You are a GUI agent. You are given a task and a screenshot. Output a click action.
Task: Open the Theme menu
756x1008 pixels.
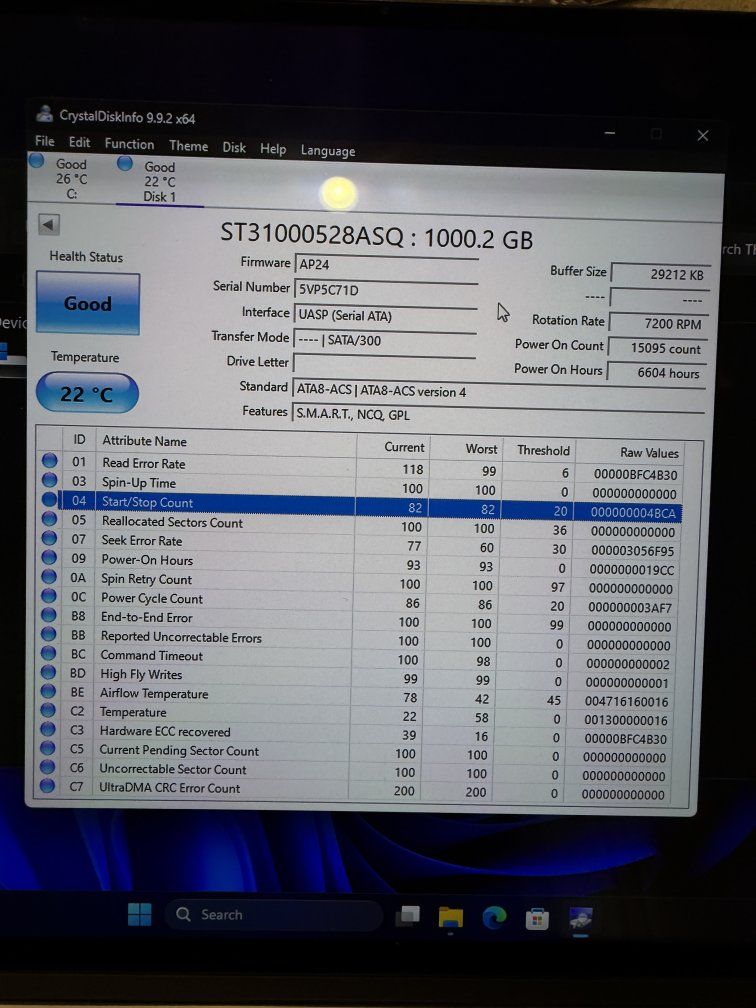(x=188, y=146)
